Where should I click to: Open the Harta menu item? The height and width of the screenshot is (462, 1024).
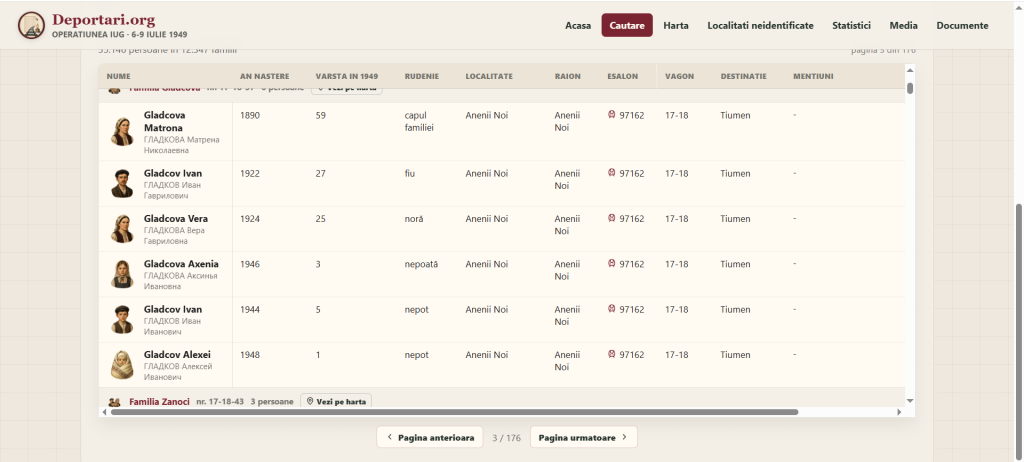tap(675, 25)
